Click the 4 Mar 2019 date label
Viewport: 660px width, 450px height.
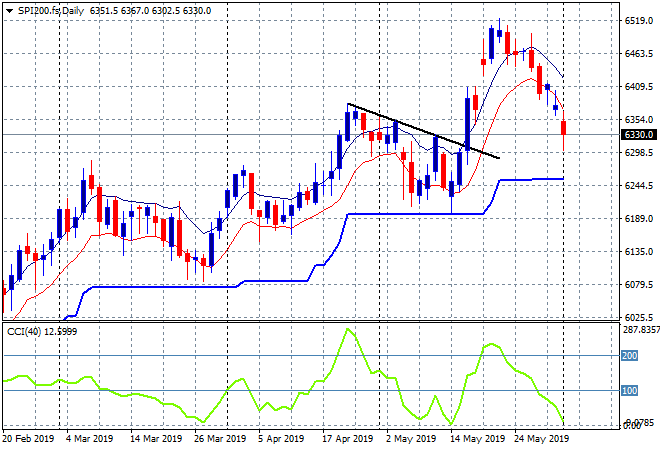point(89,439)
